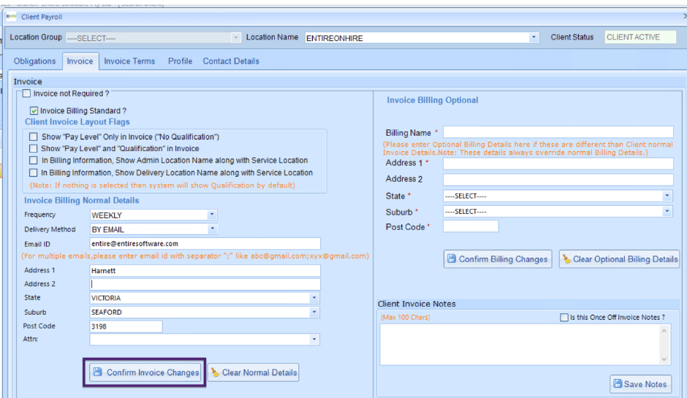Expand the Frequency WEEKLY dropdown
The image size is (687, 398).
tap(212, 215)
